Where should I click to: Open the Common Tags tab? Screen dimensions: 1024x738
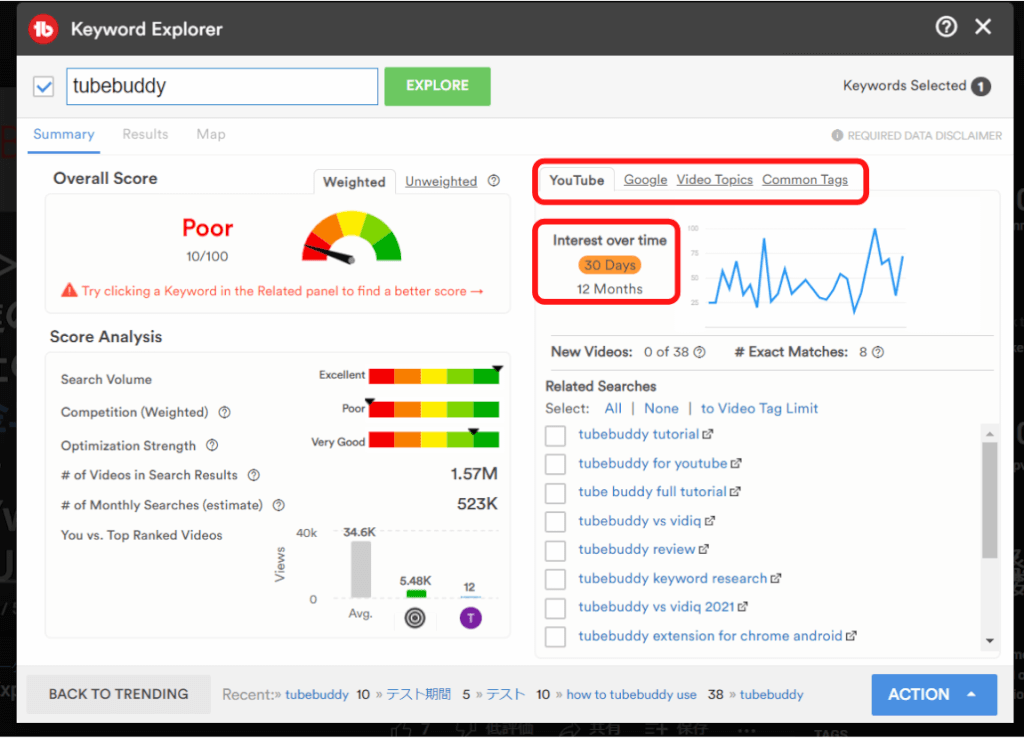805,180
